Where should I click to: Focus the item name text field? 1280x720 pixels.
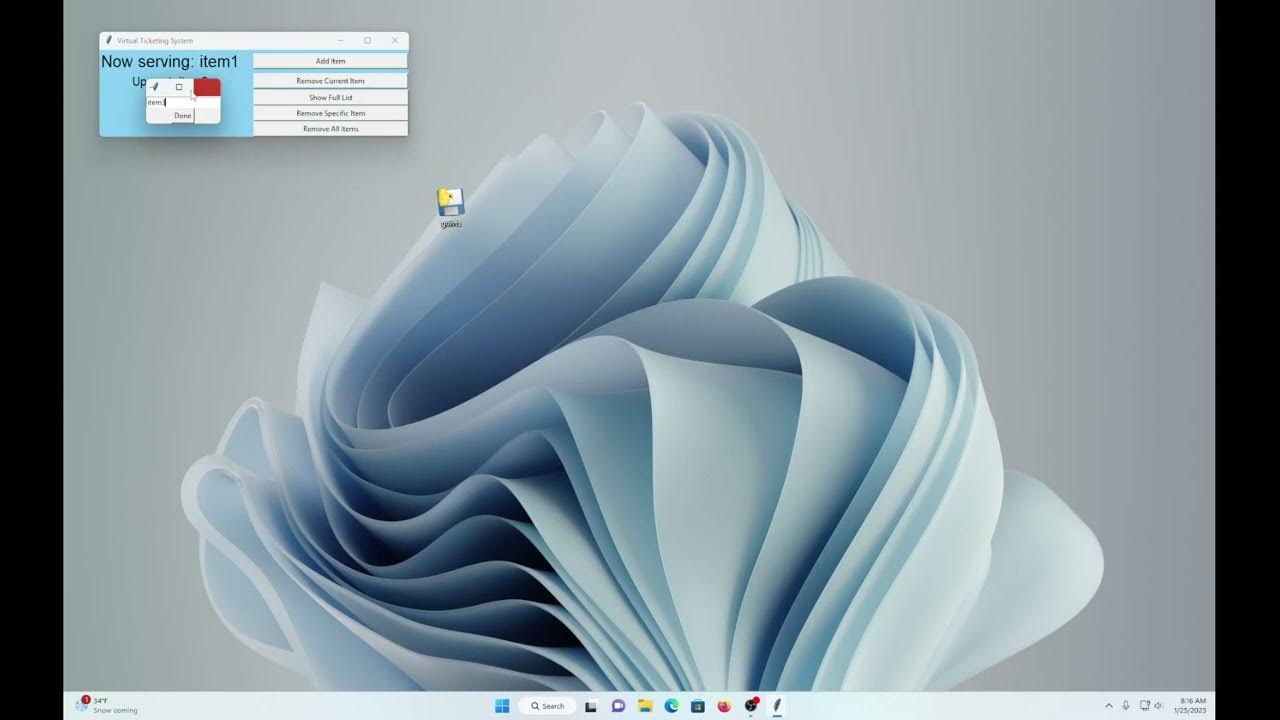[x=183, y=102]
